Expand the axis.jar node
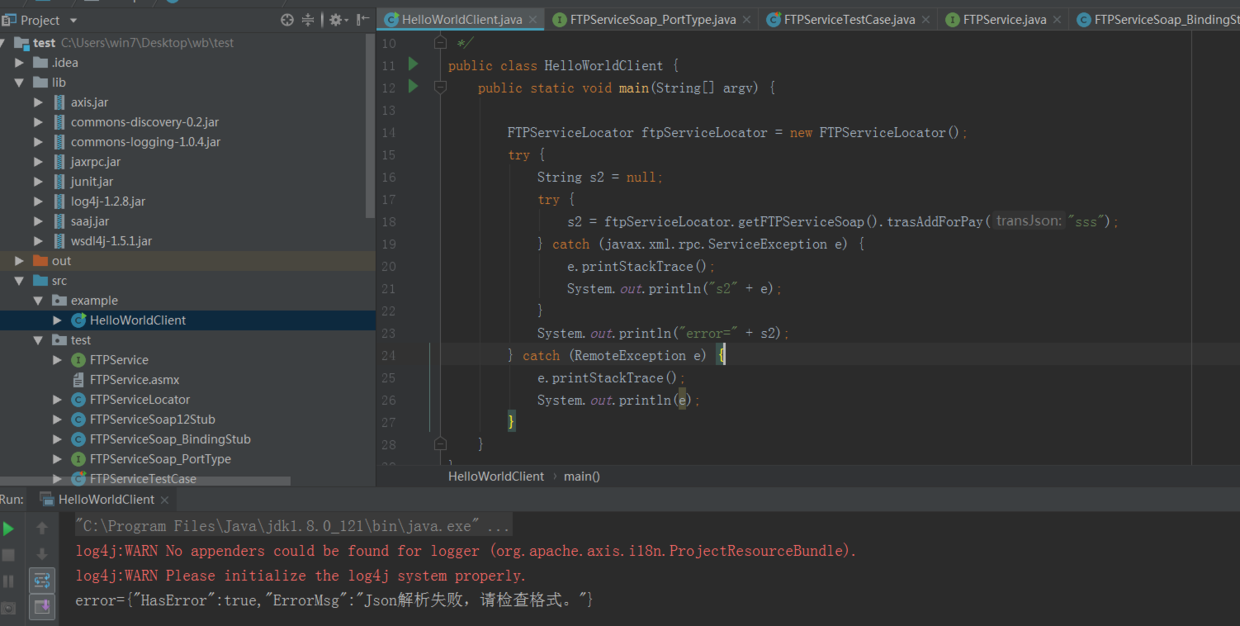 (38, 102)
